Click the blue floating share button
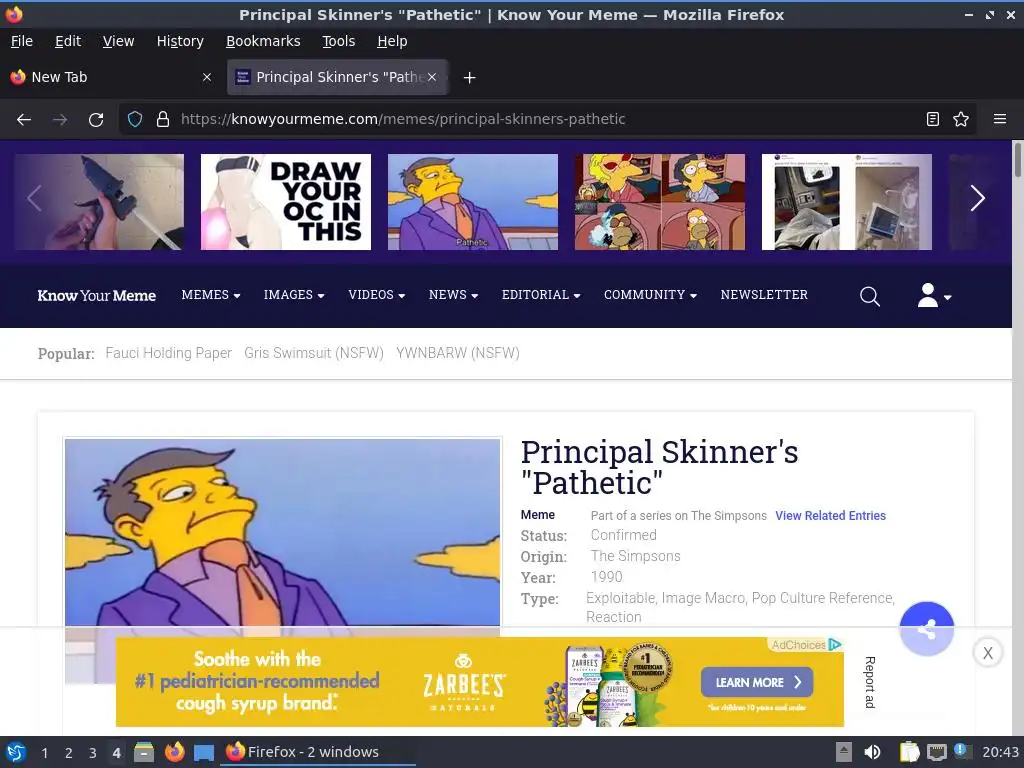 pyautogui.click(x=926, y=629)
